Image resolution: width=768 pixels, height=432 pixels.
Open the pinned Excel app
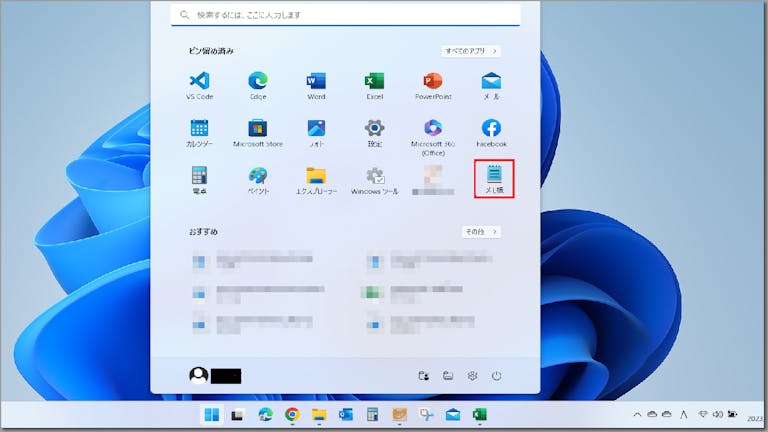[374, 86]
